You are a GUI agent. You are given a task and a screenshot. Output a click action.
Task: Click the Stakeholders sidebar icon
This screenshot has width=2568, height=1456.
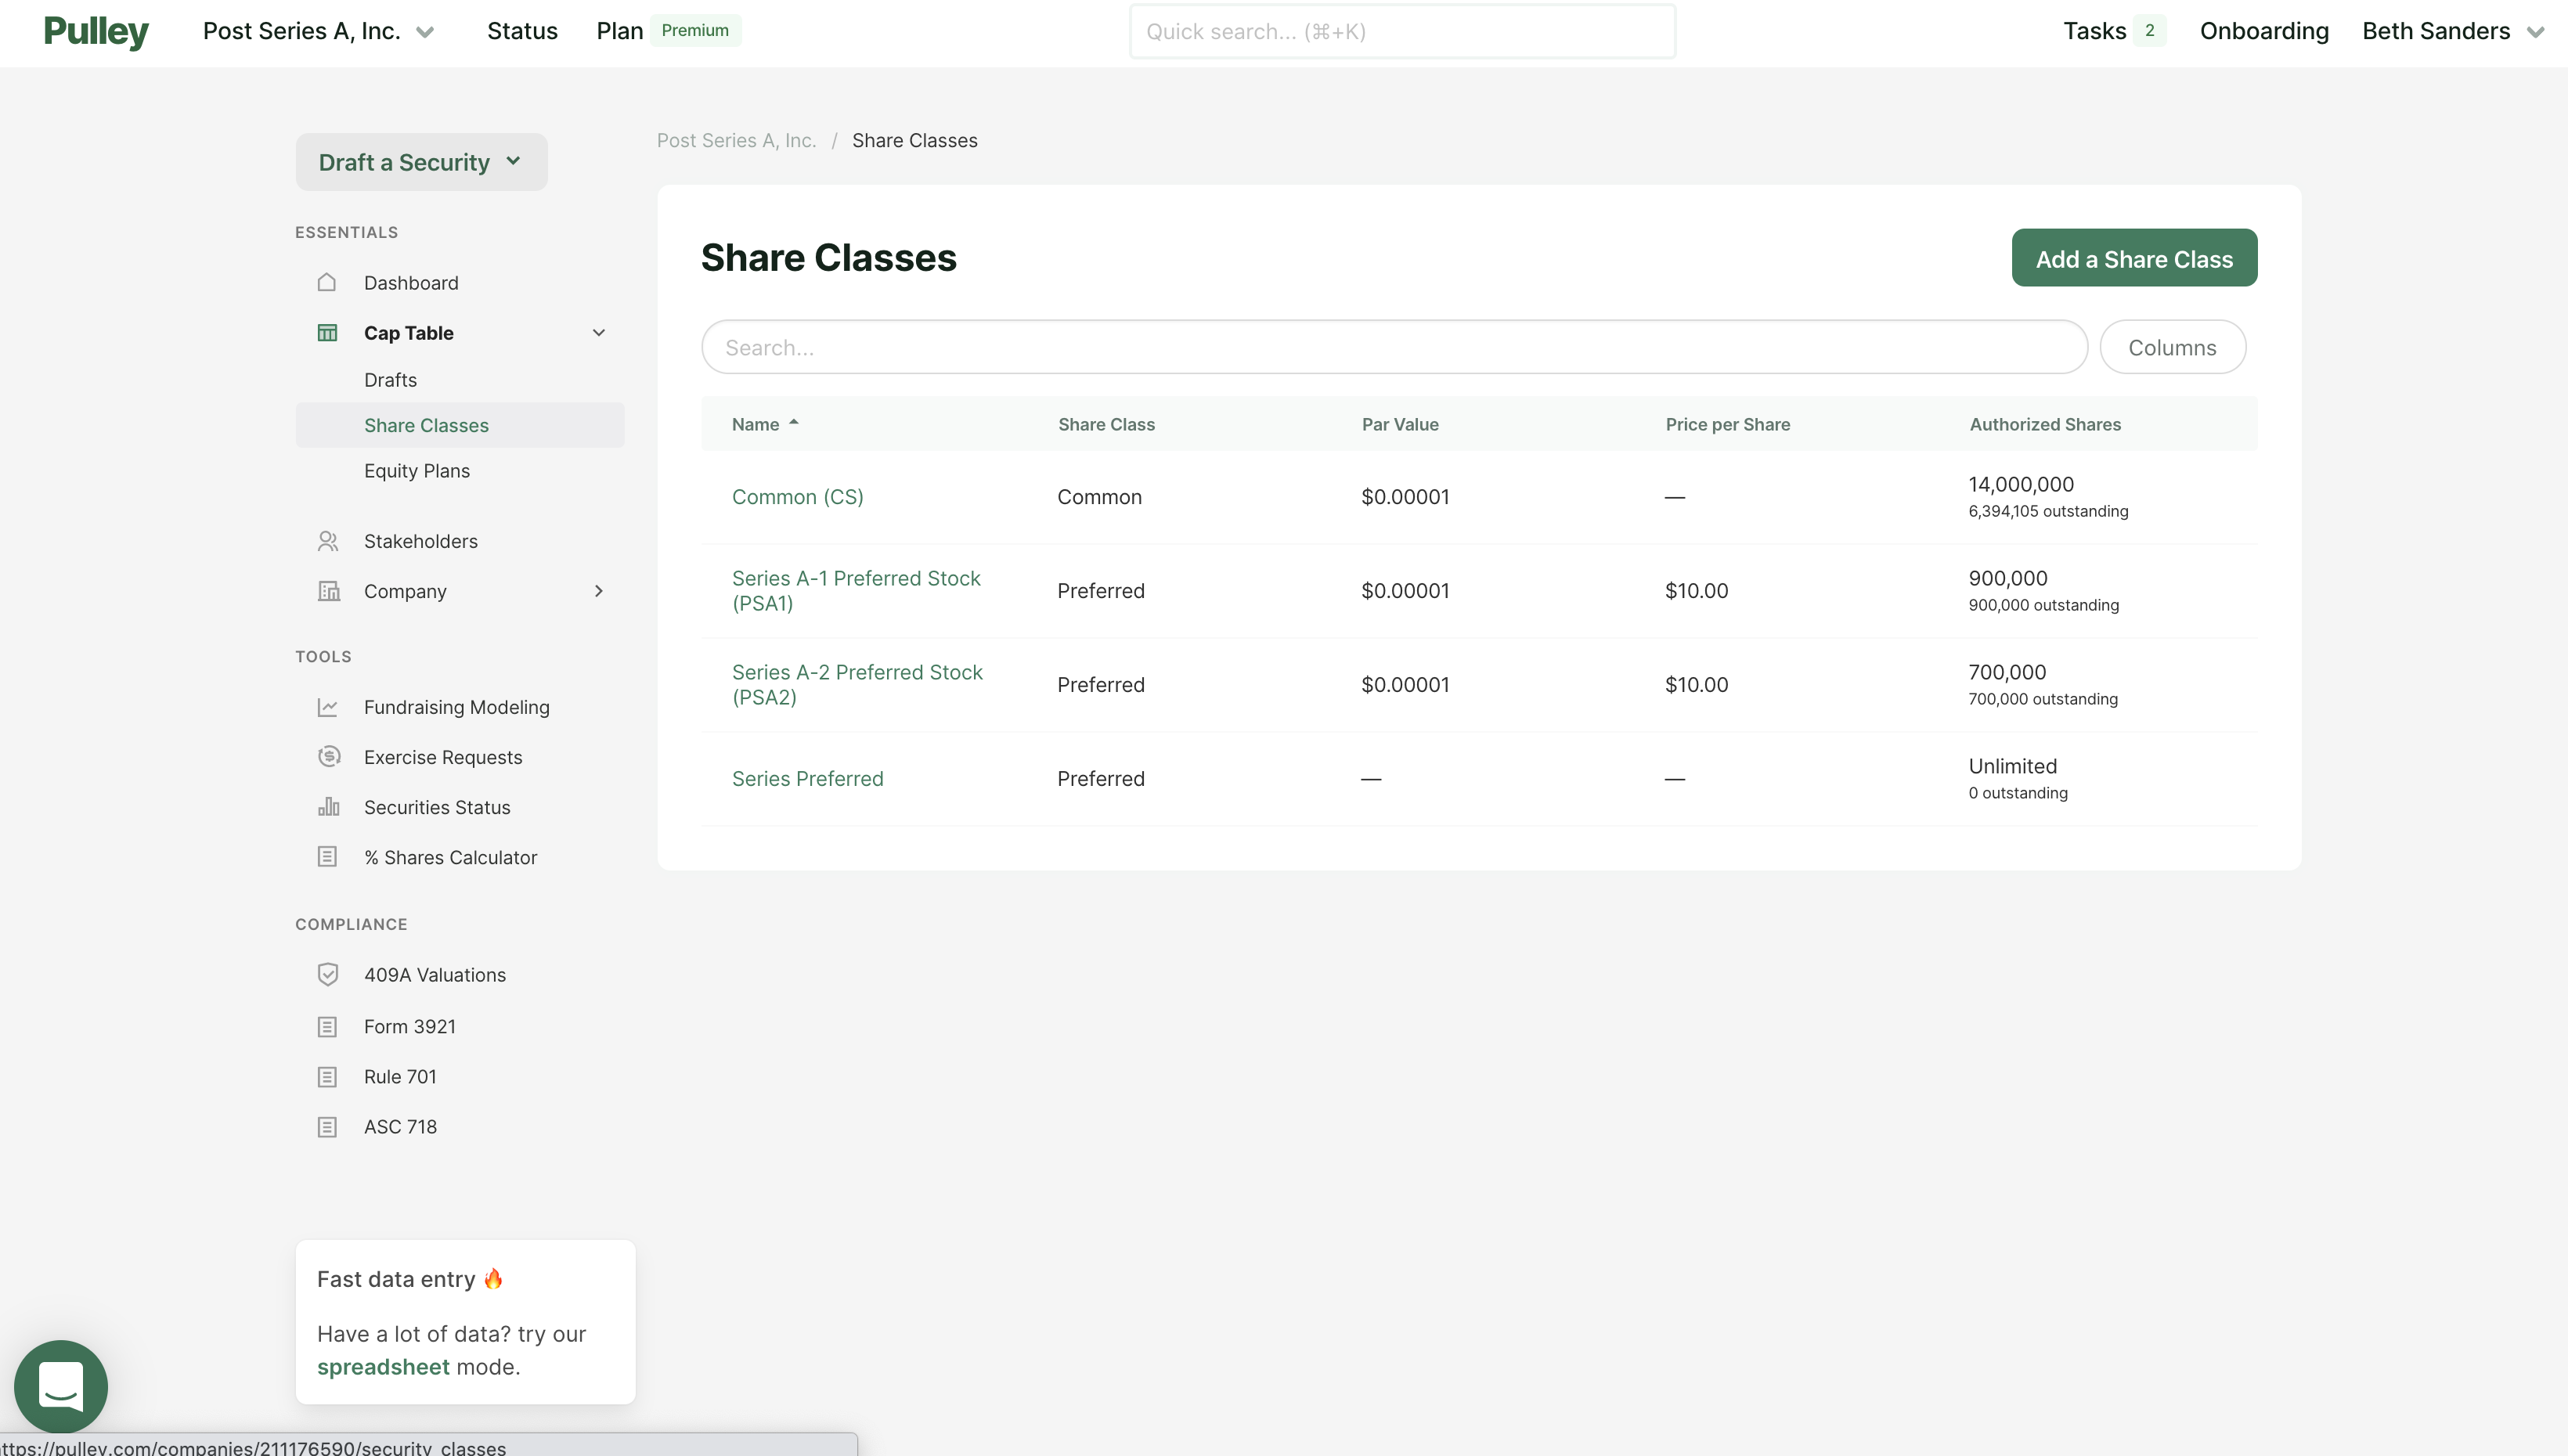329,540
